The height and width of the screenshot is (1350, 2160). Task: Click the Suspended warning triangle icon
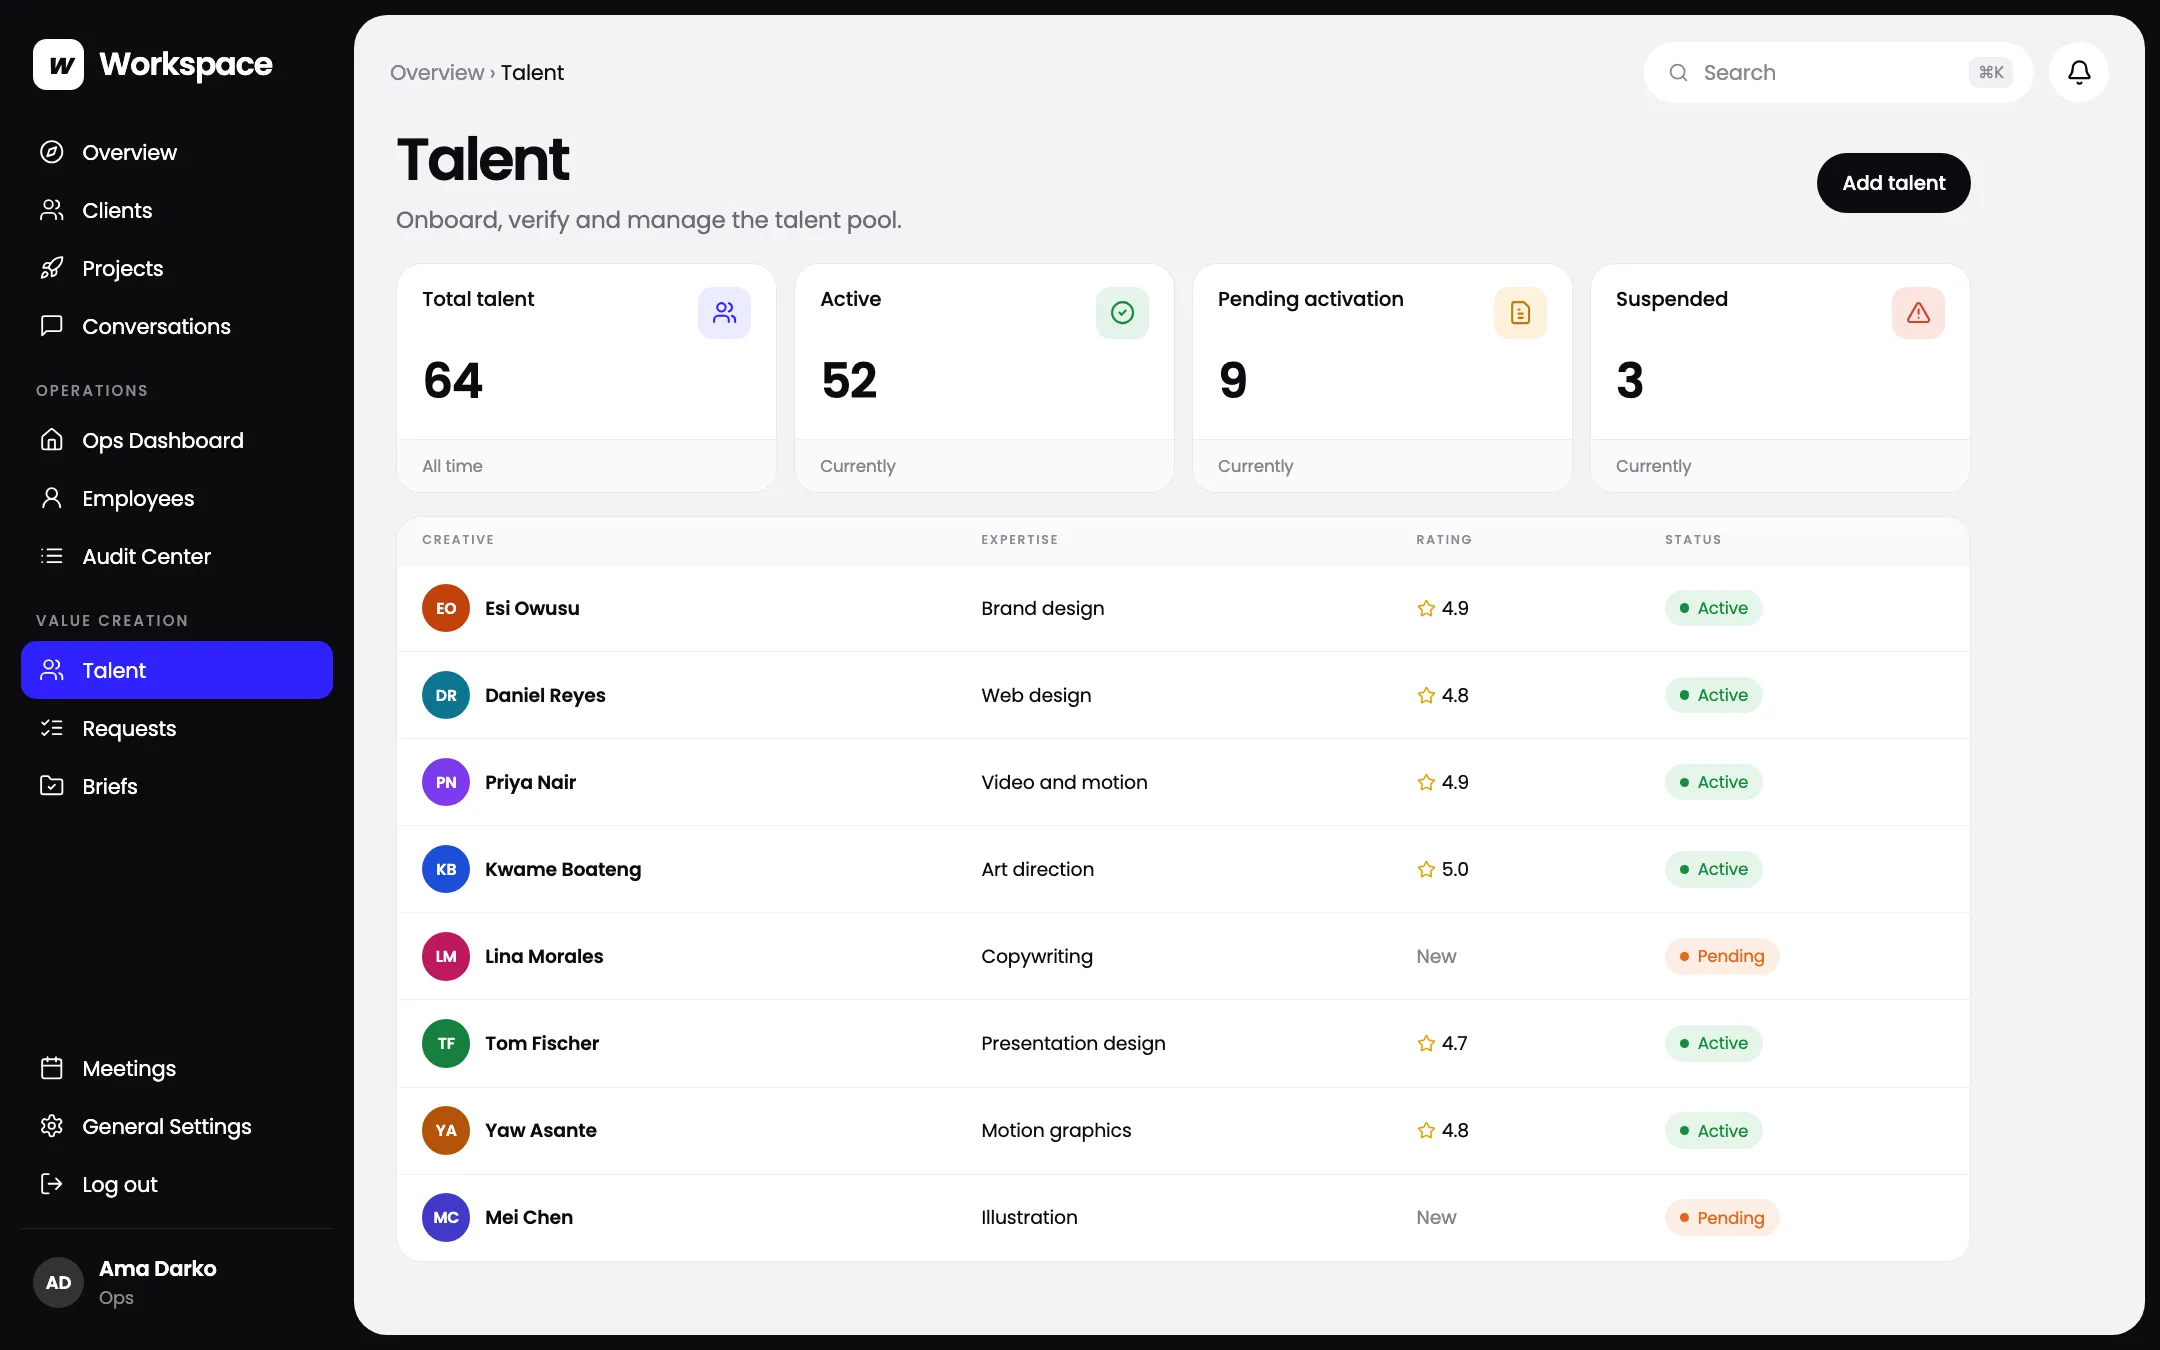coord(1918,313)
